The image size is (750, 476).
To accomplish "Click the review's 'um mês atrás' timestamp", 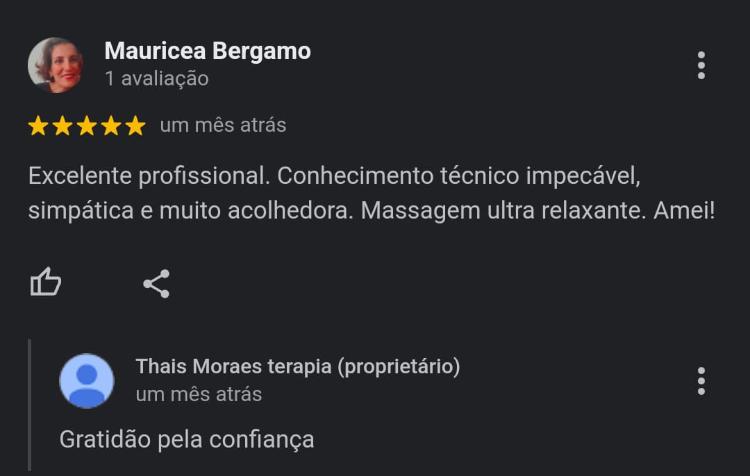I will (x=223, y=125).
